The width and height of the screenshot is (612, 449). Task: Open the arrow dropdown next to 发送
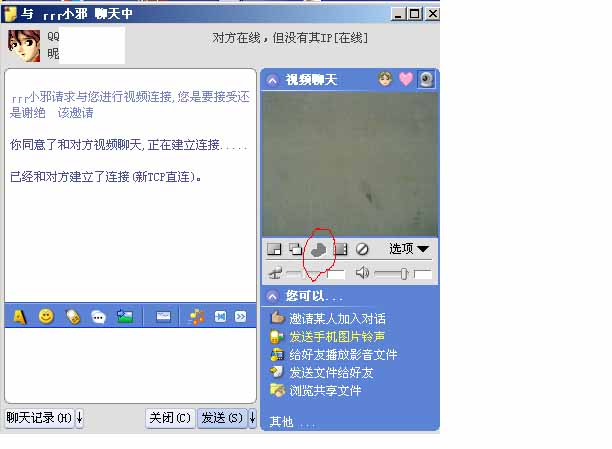point(253,418)
